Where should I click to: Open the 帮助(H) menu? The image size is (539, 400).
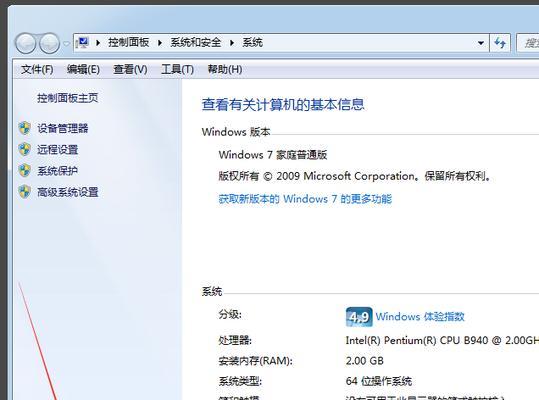pyautogui.click(x=225, y=69)
